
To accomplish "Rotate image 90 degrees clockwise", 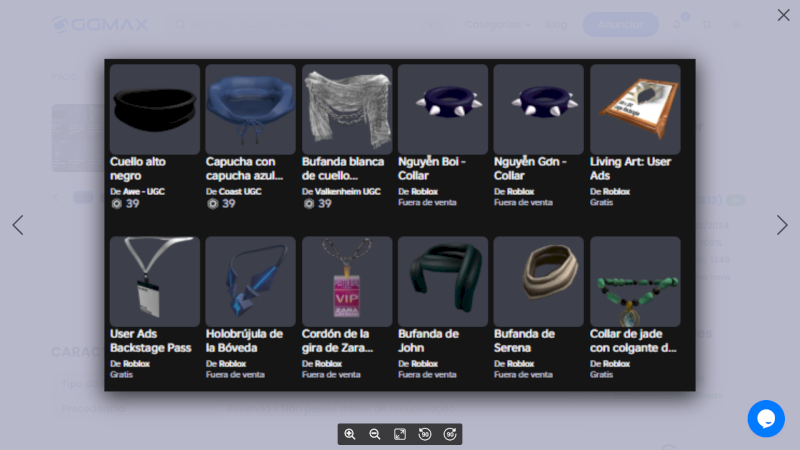I will [x=450, y=434].
